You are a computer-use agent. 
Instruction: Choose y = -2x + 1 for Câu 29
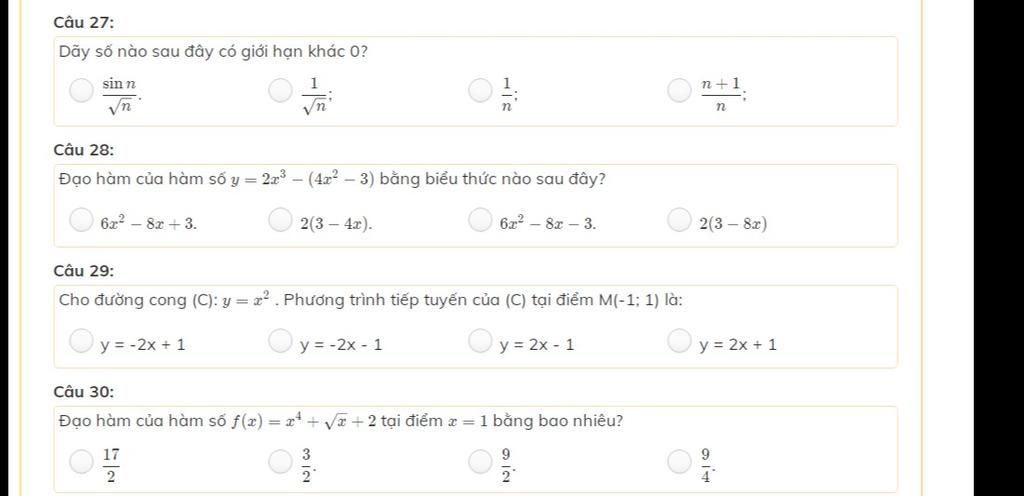pyautogui.click(x=81, y=342)
